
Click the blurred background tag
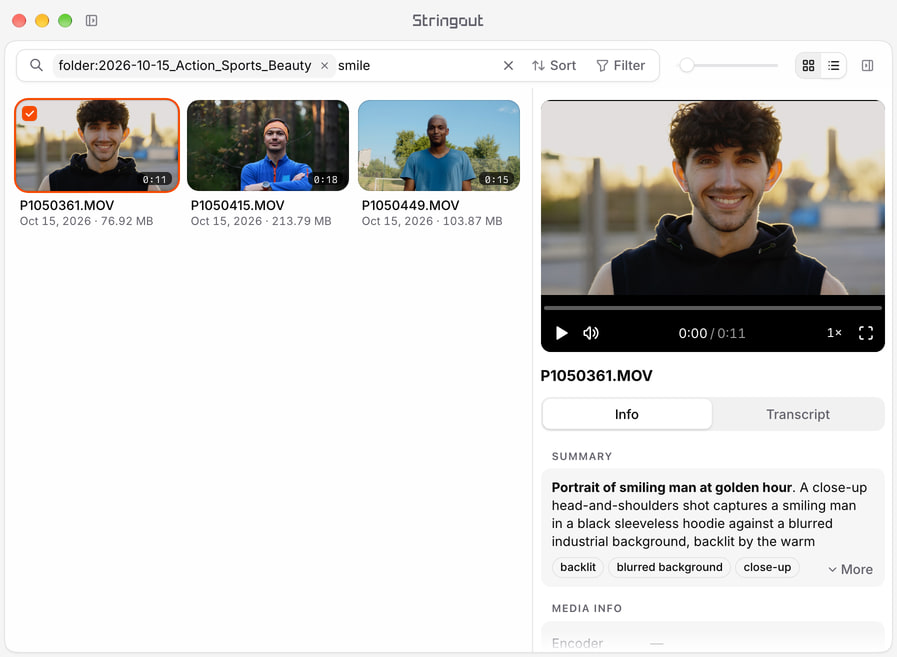coord(669,567)
